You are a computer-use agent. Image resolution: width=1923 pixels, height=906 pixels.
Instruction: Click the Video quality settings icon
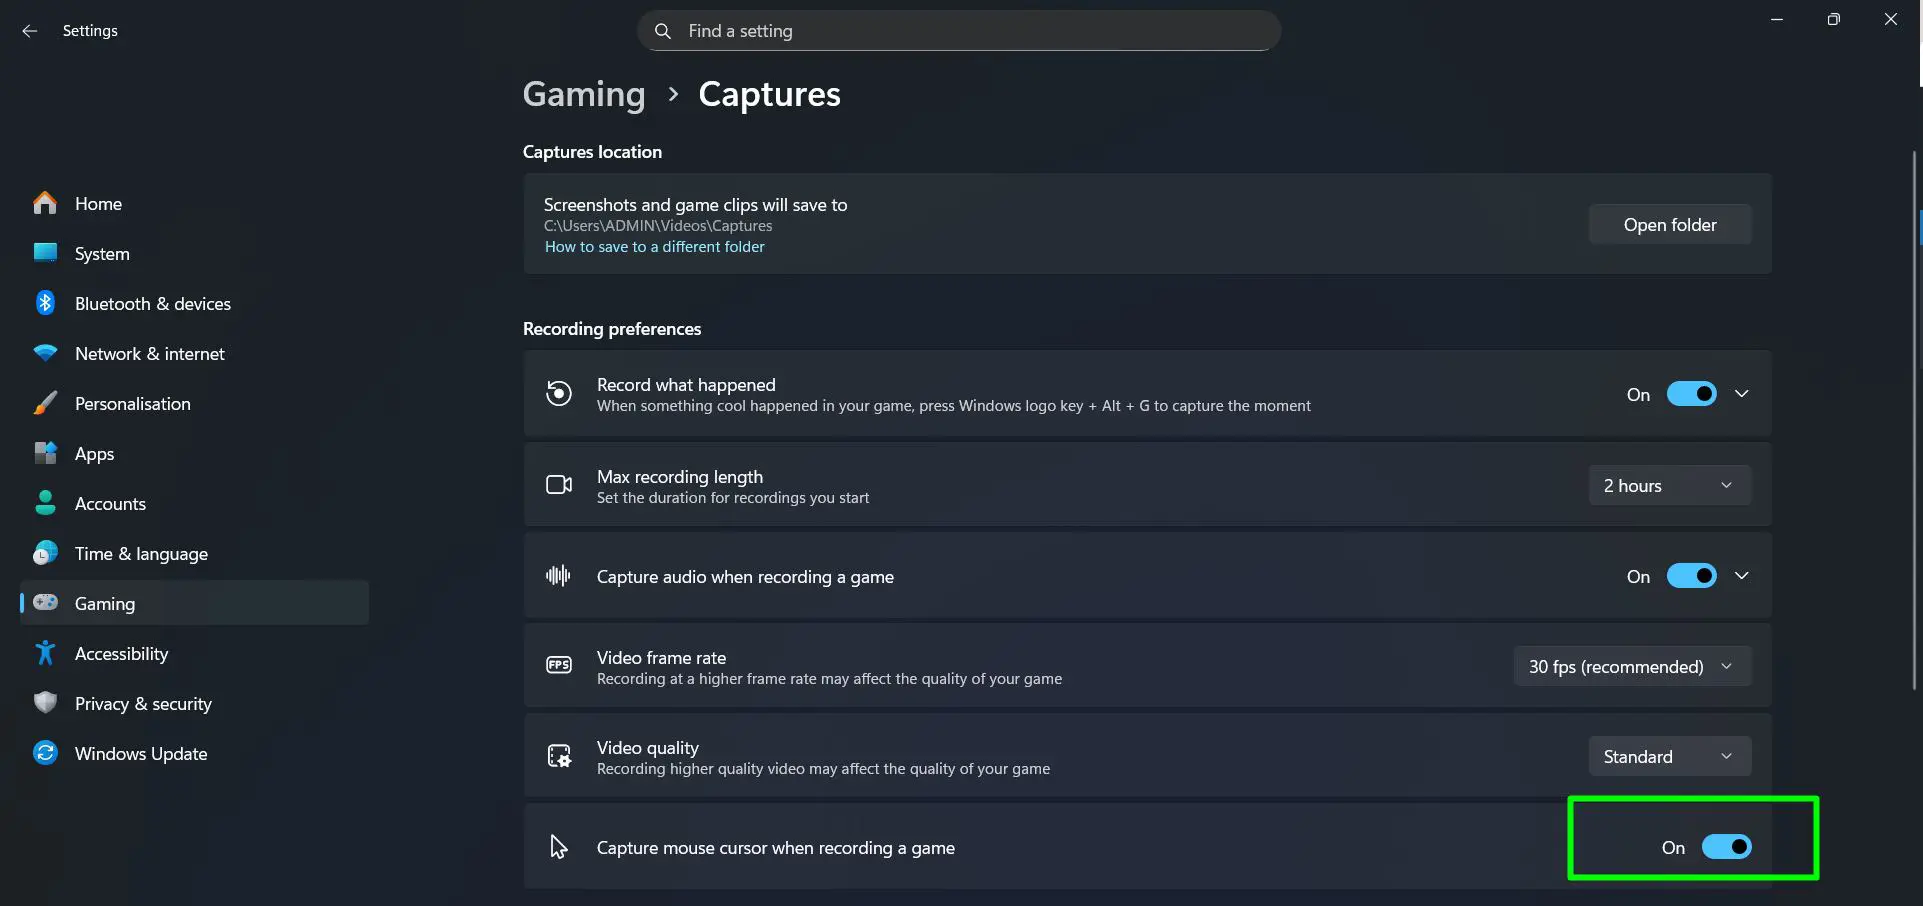point(558,755)
